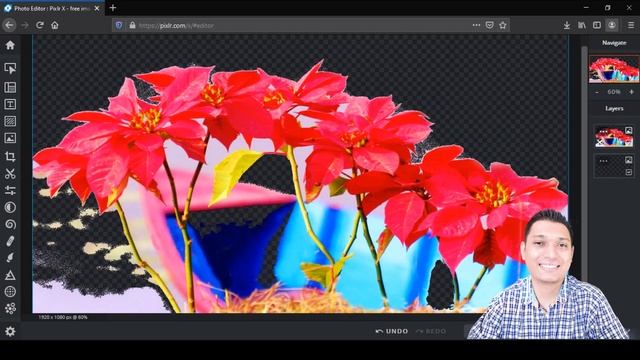Click the dotted cluster tool icon
The image size is (640, 360).
(x=10, y=308)
